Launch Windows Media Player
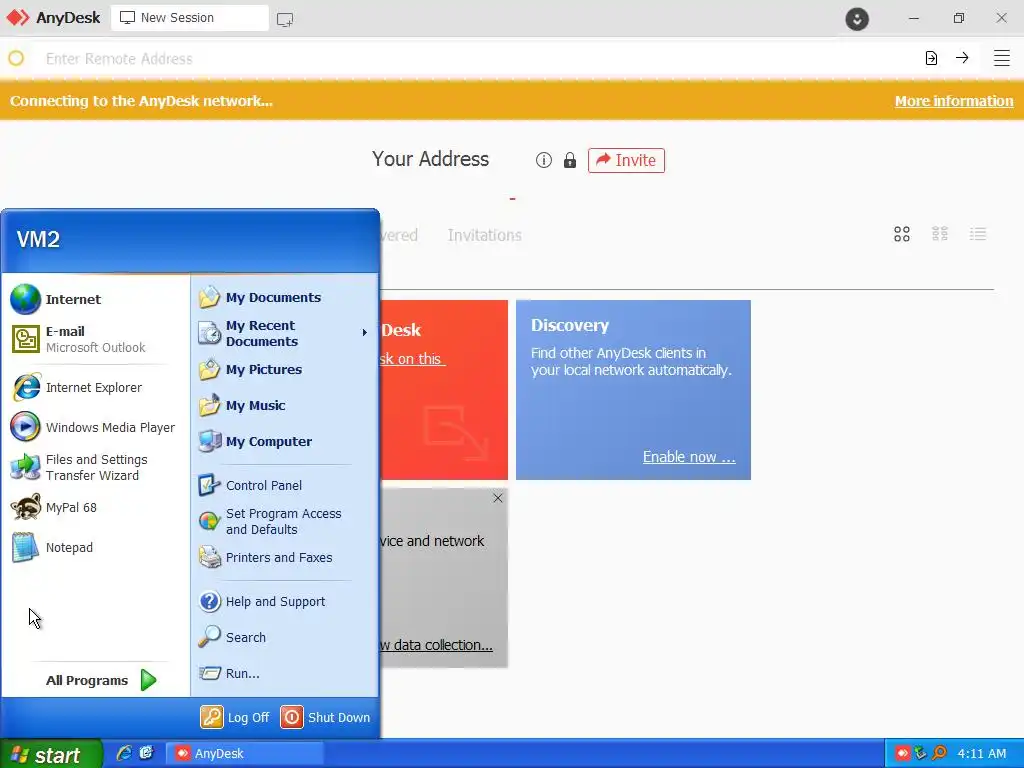Viewport: 1024px width, 768px height. (95, 427)
